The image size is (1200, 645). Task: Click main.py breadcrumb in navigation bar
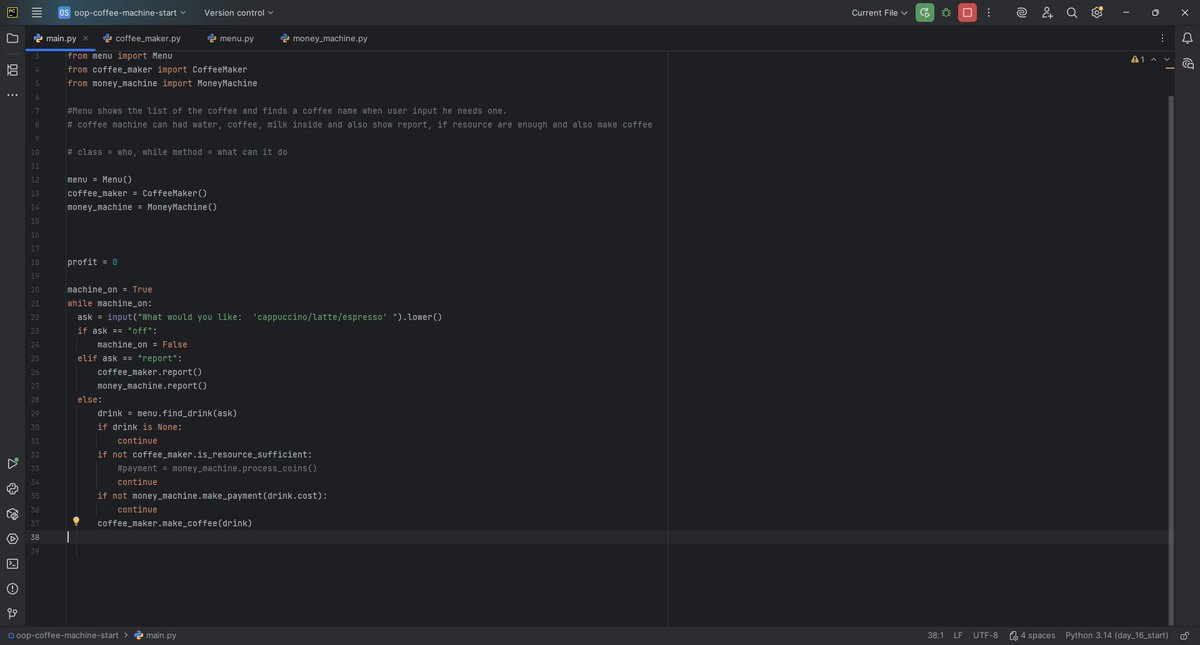click(155, 635)
